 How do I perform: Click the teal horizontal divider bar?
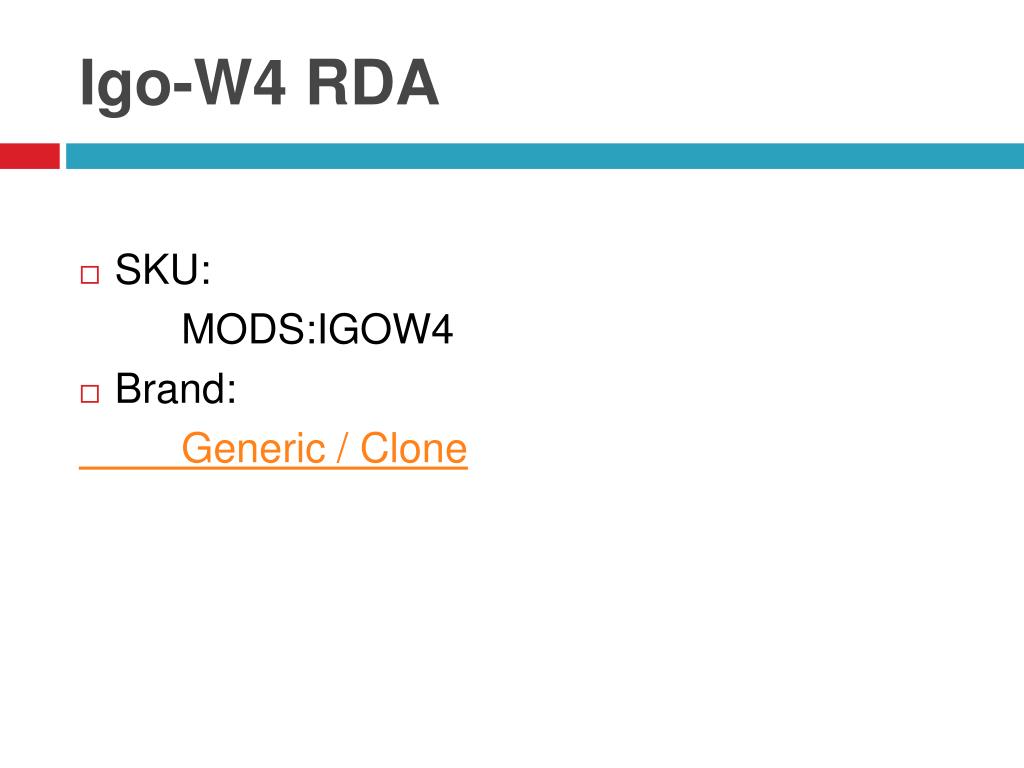click(545, 156)
